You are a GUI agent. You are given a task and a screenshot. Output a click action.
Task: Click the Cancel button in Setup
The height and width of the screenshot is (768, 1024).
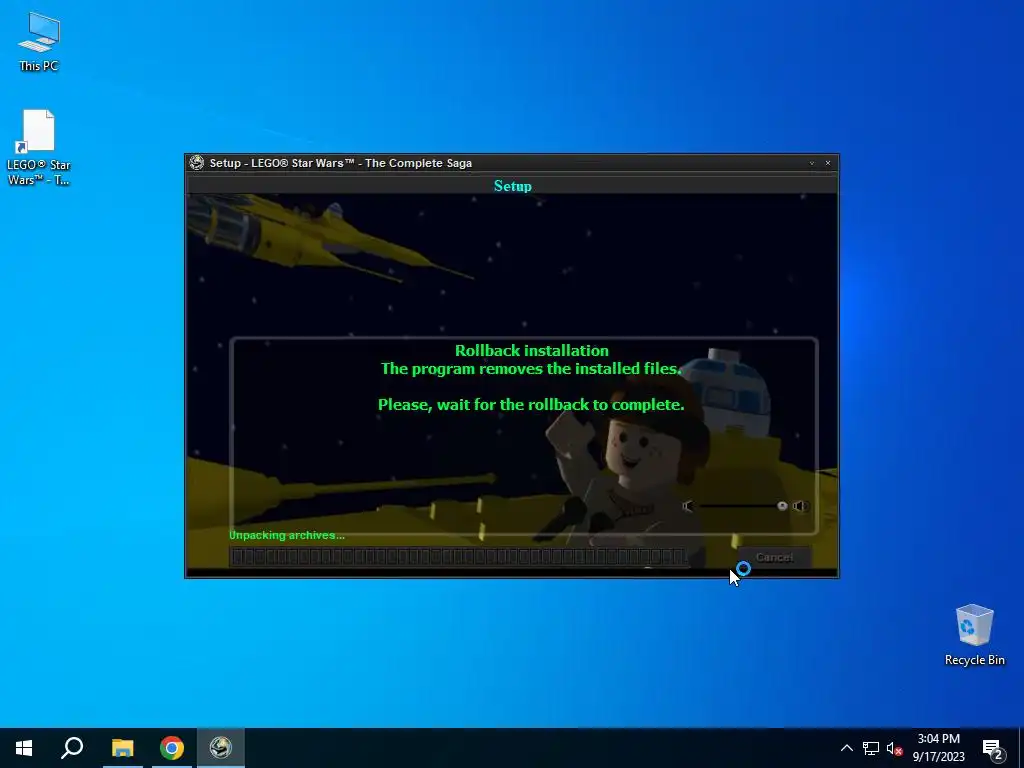775,557
